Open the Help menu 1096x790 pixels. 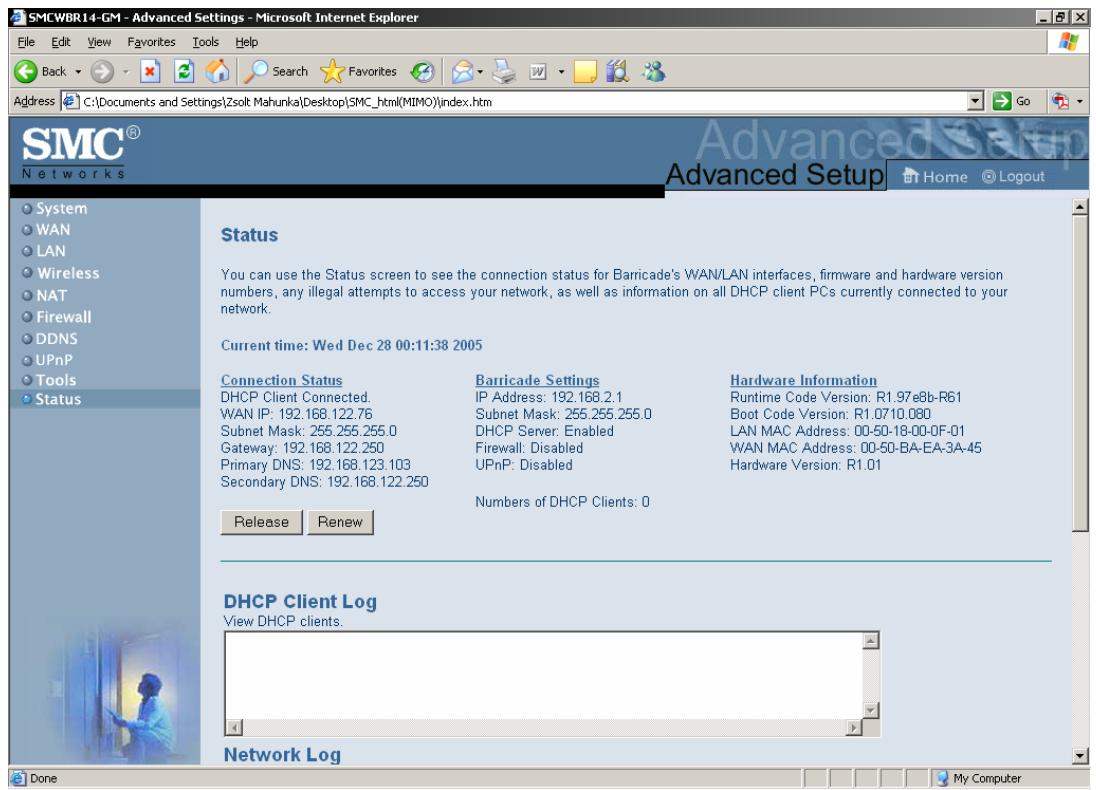[x=246, y=42]
